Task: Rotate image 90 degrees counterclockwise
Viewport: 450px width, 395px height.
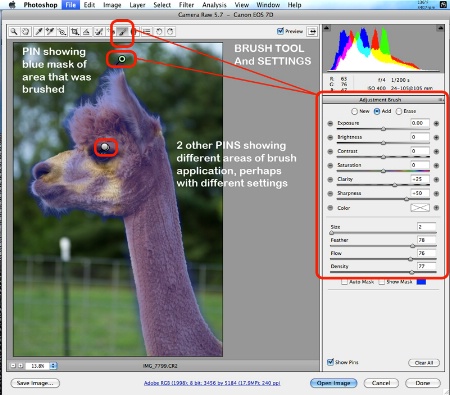Action: coord(159,32)
